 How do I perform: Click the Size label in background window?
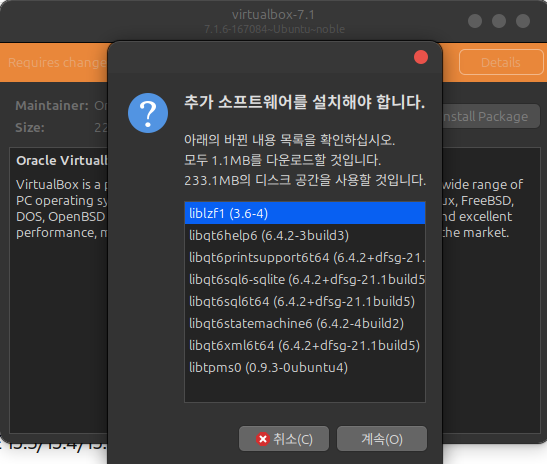click(30, 128)
